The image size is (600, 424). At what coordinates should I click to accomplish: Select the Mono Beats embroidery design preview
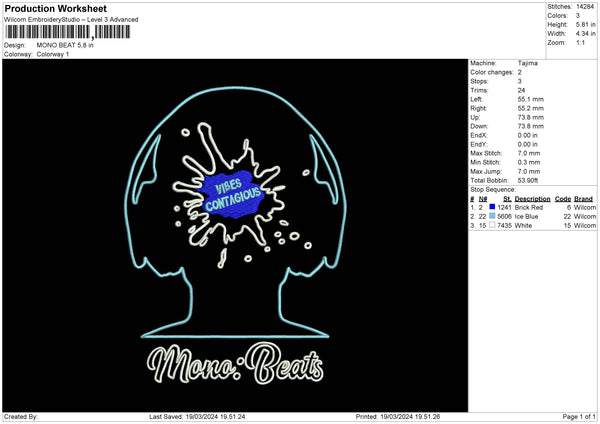[x=235, y=235]
